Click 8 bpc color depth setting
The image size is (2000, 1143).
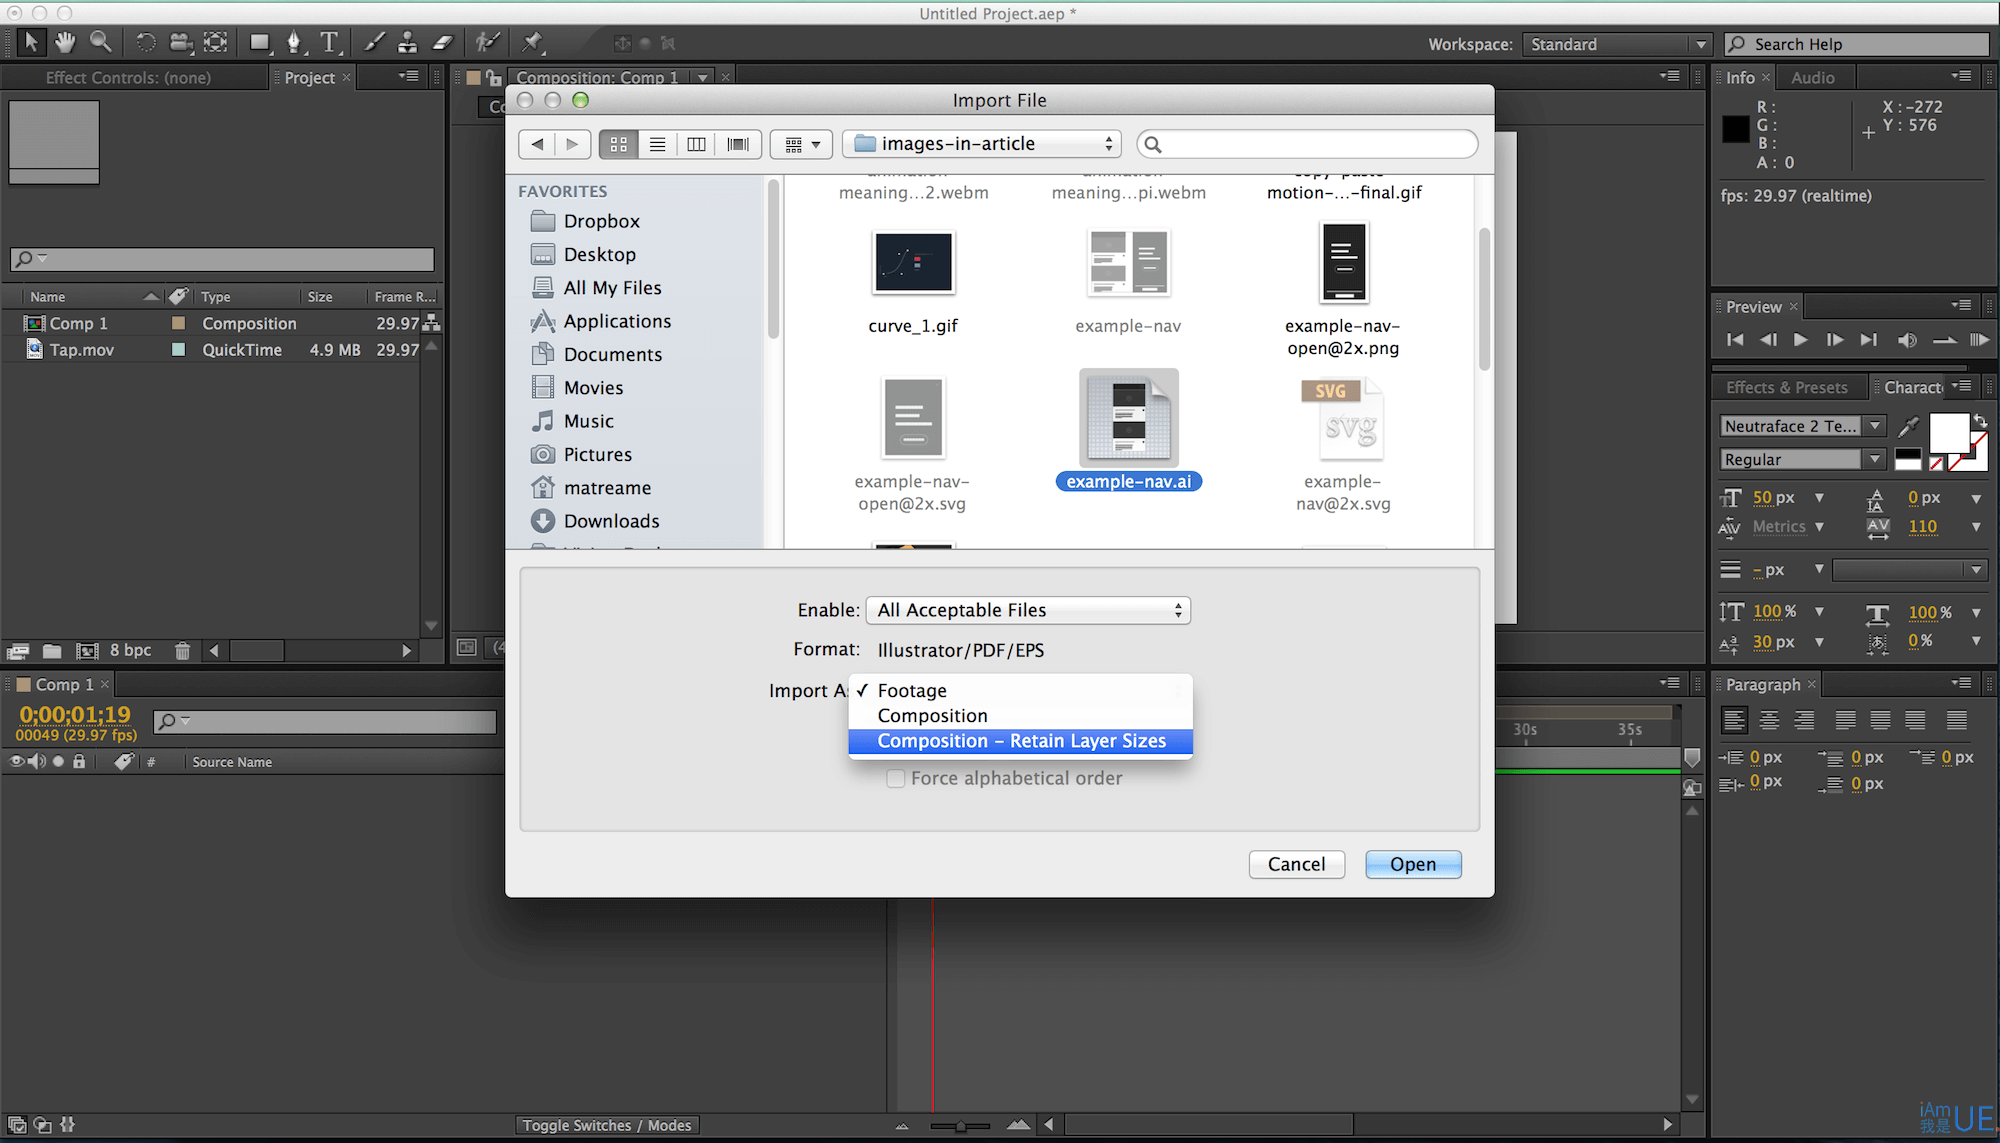pos(130,650)
